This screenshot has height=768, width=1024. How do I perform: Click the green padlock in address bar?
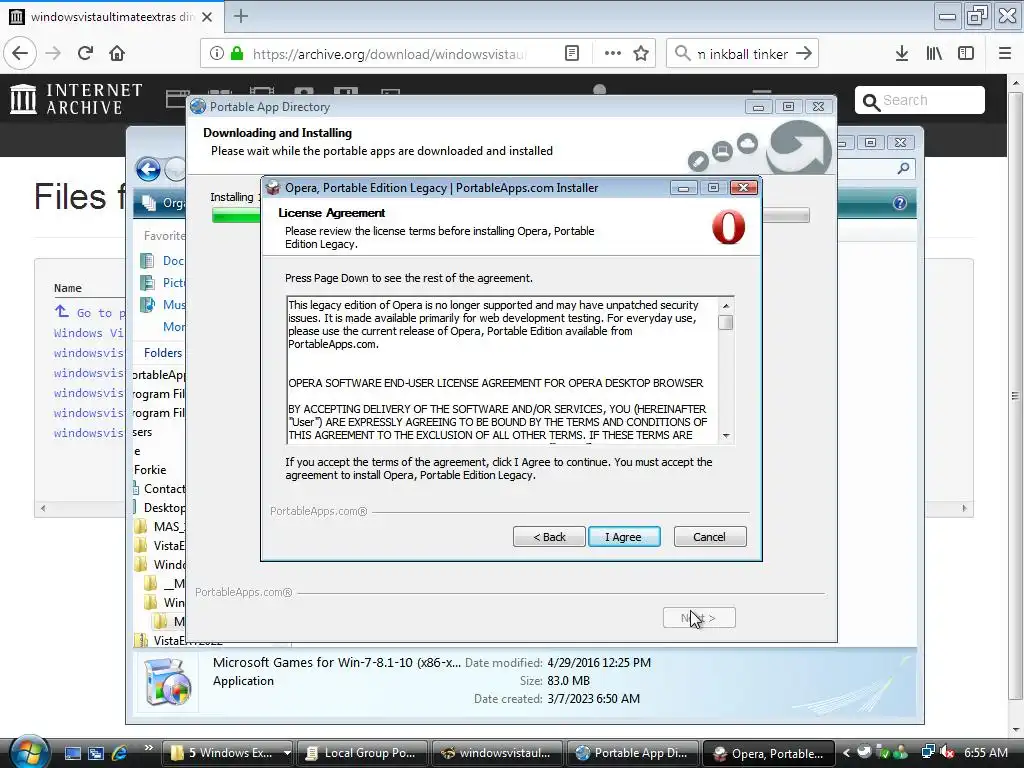[x=237, y=54]
